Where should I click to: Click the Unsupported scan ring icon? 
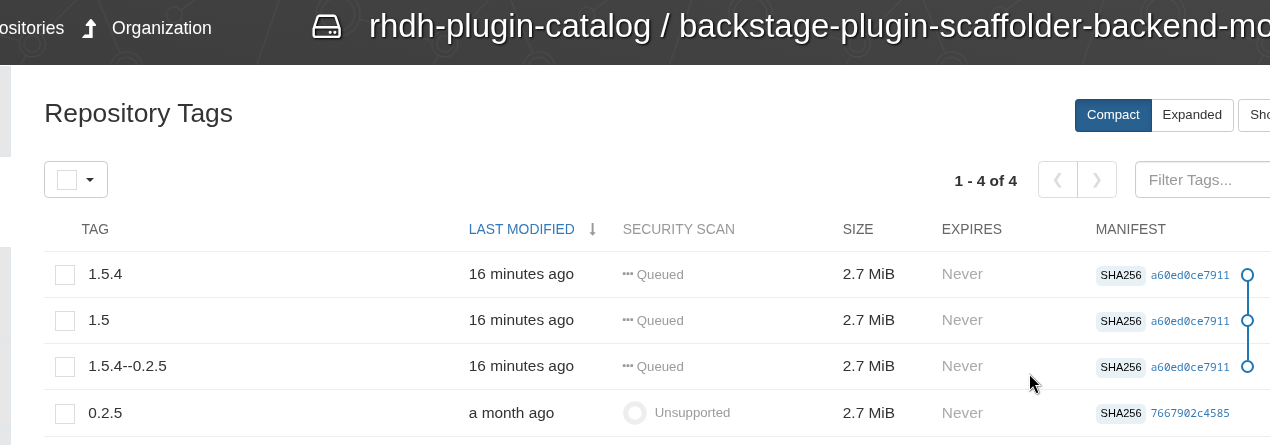click(x=635, y=412)
